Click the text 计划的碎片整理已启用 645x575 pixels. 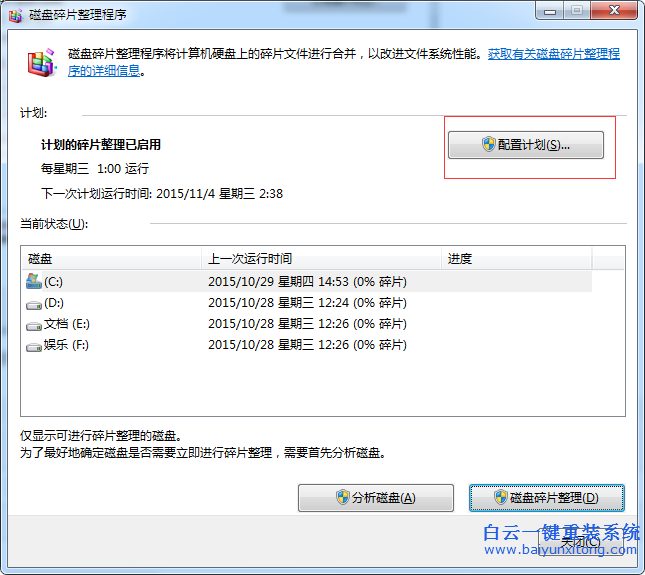[101, 145]
